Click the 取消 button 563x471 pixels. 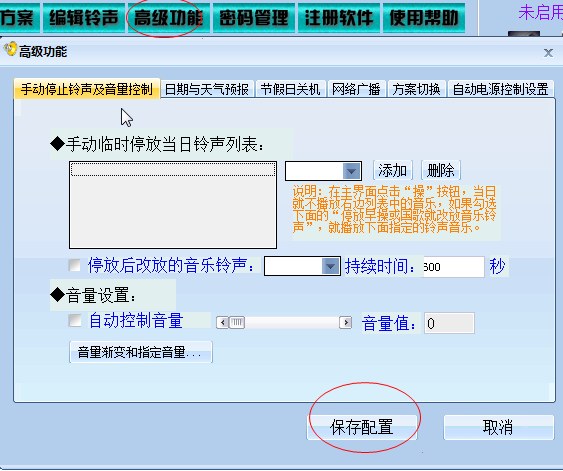coord(499,427)
